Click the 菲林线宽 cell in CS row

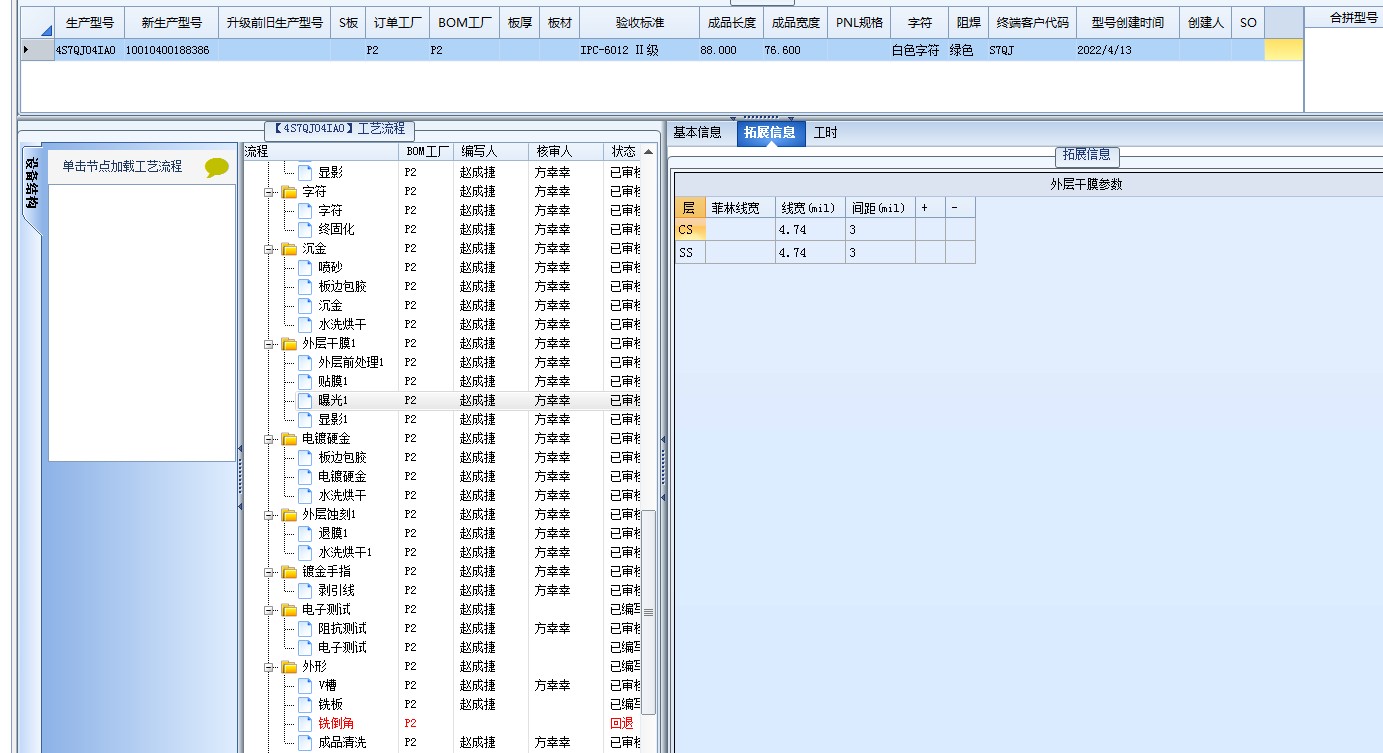point(740,230)
